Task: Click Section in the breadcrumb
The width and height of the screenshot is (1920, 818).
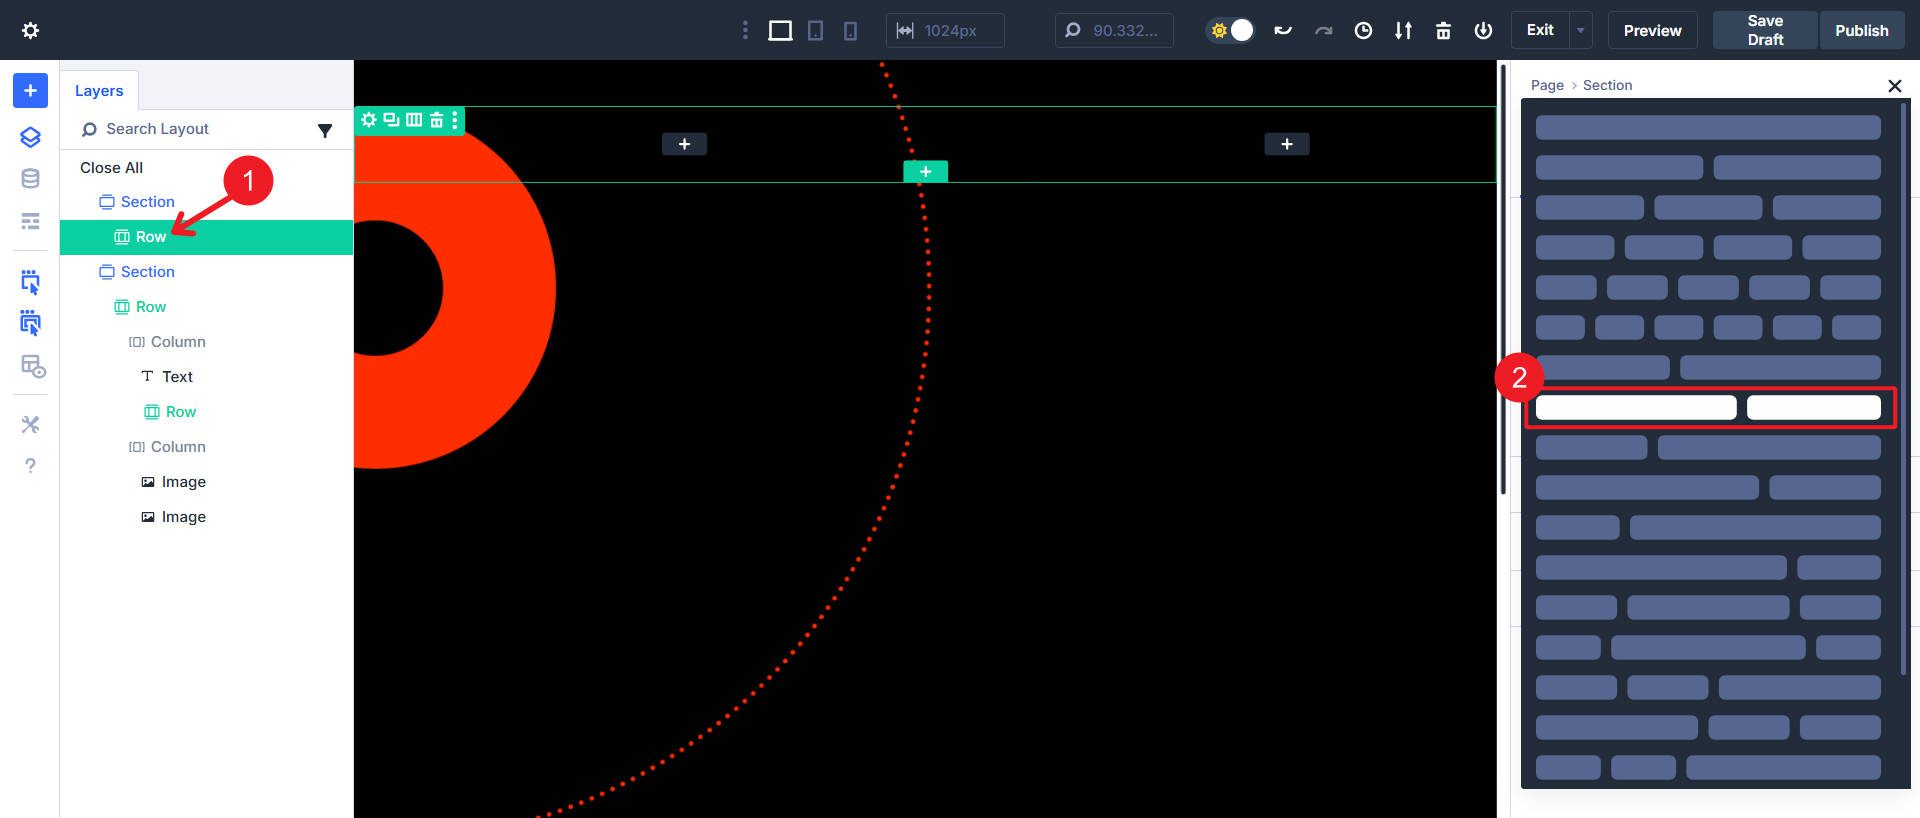Action: [x=1607, y=85]
